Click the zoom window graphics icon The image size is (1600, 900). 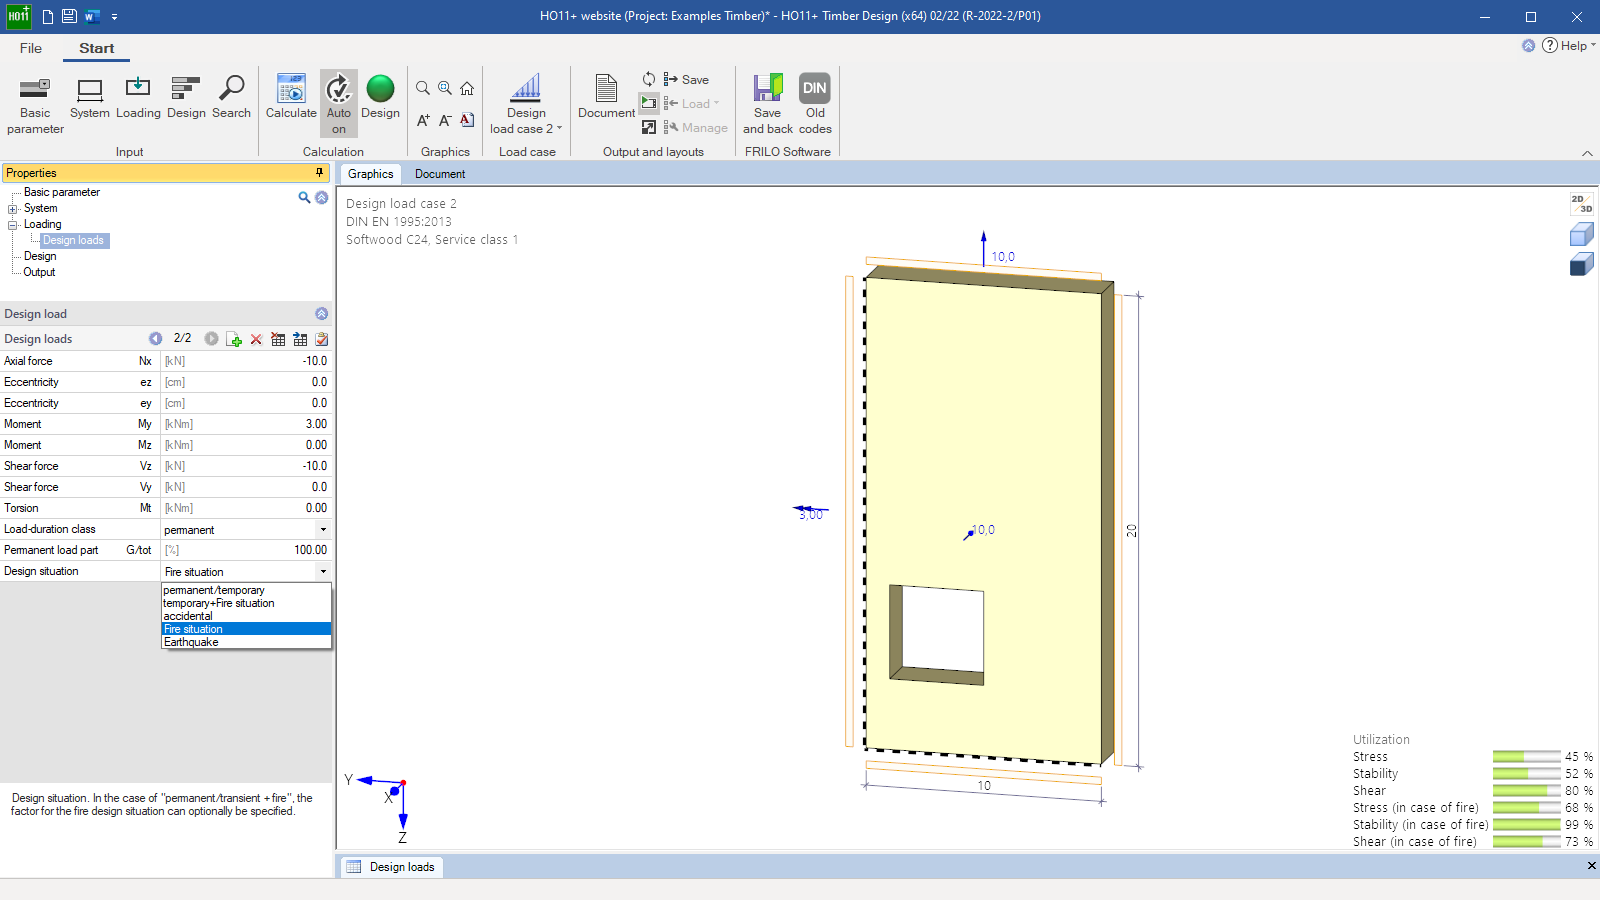pos(445,88)
